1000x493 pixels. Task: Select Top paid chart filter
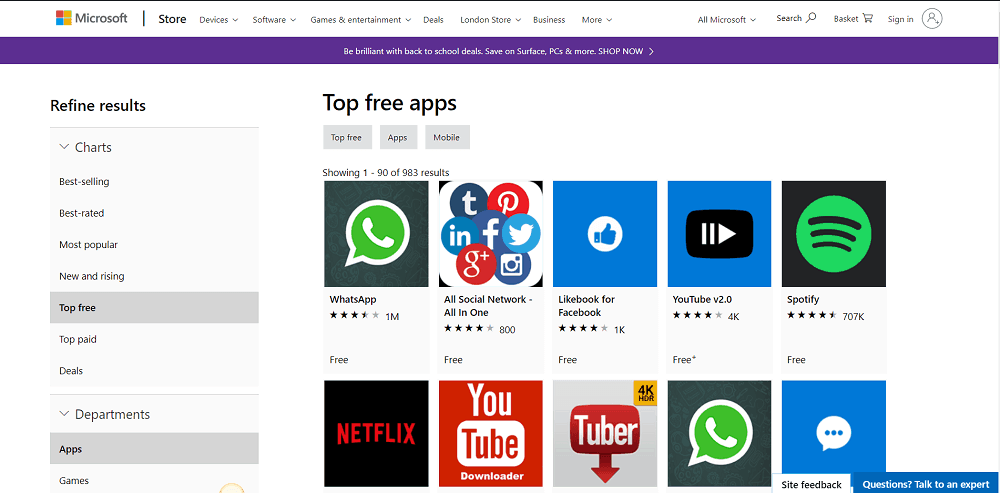(154, 339)
